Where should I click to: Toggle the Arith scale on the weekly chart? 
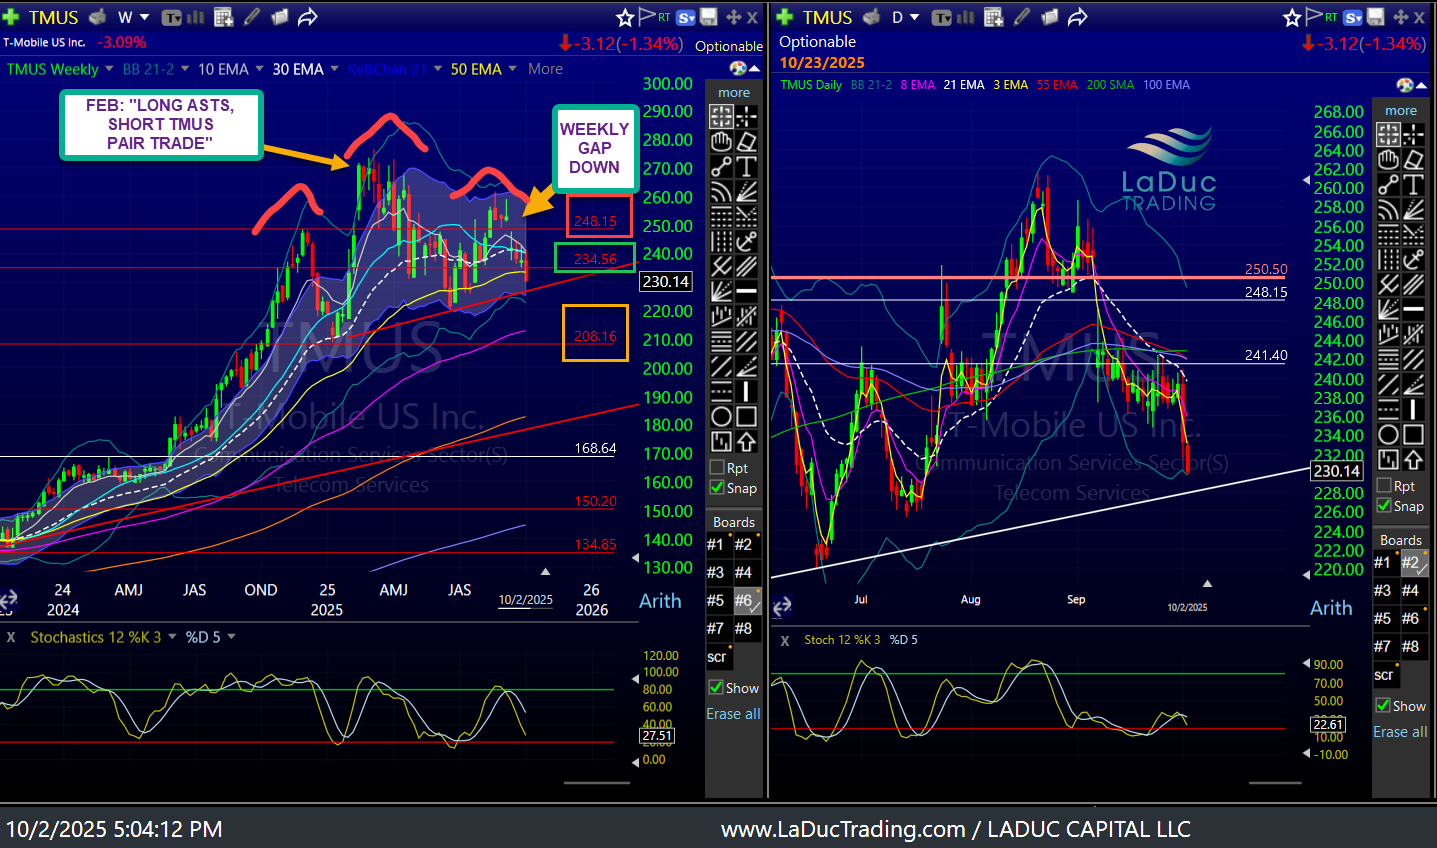[x=660, y=601]
